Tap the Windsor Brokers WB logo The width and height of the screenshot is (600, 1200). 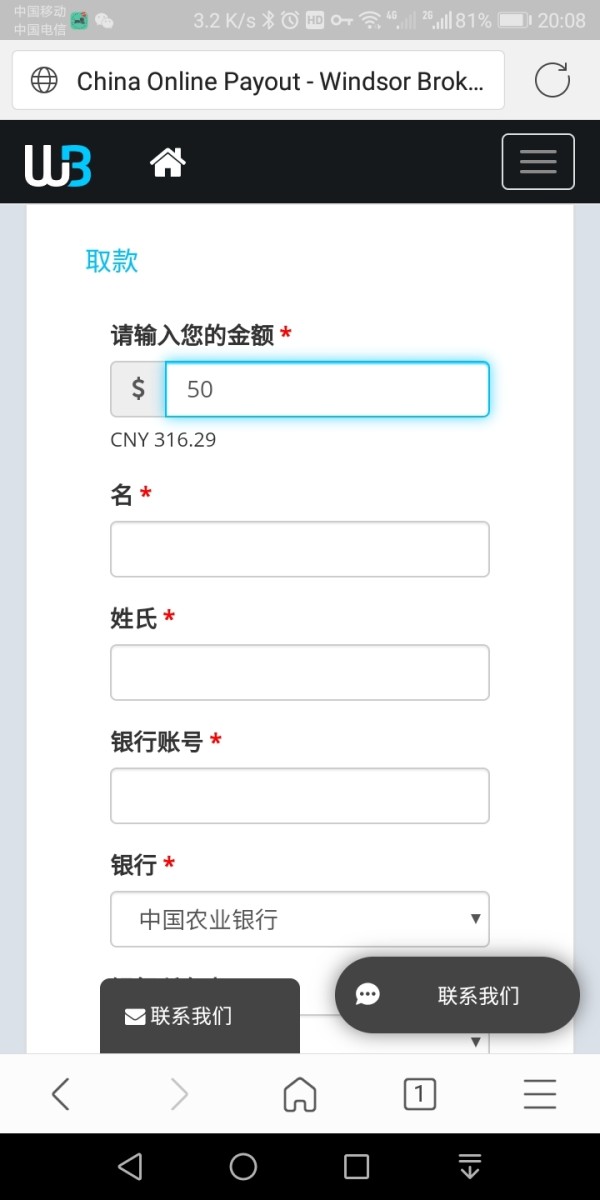click(58, 164)
